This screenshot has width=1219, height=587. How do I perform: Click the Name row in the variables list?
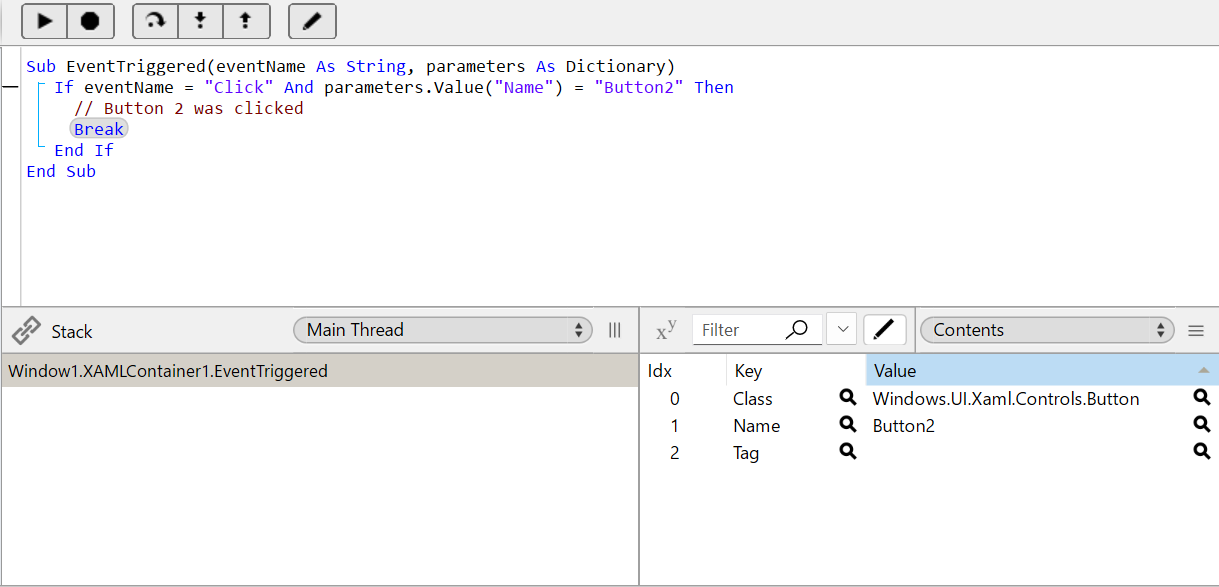tap(757, 425)
